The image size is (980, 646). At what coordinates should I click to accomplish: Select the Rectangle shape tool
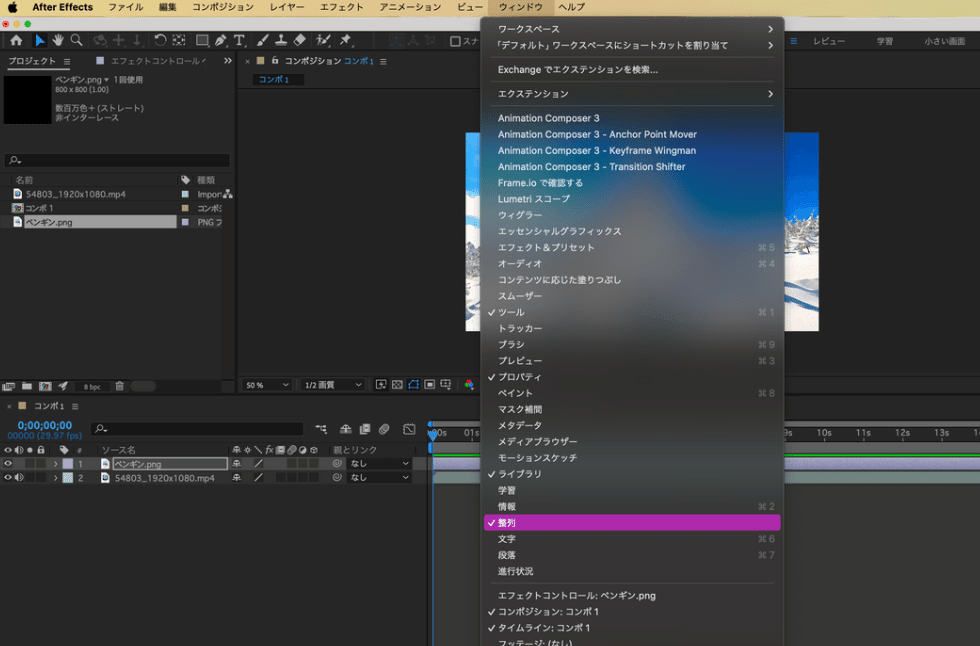click(x=202, y=40)
